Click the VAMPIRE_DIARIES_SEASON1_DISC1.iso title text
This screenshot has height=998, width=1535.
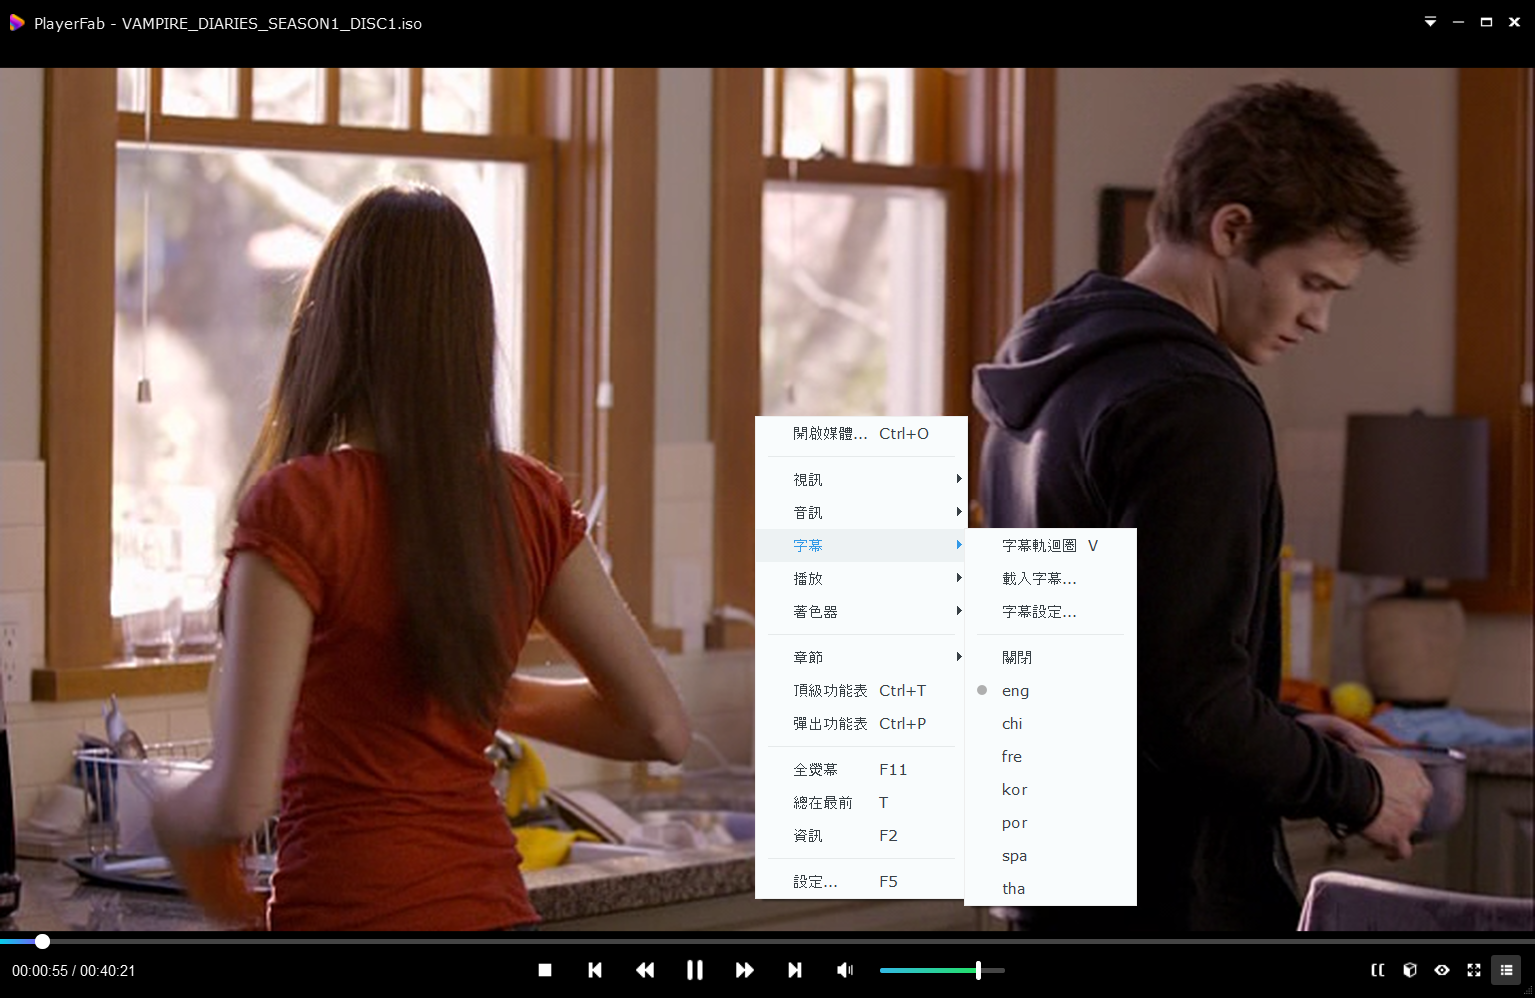point(272,23)
